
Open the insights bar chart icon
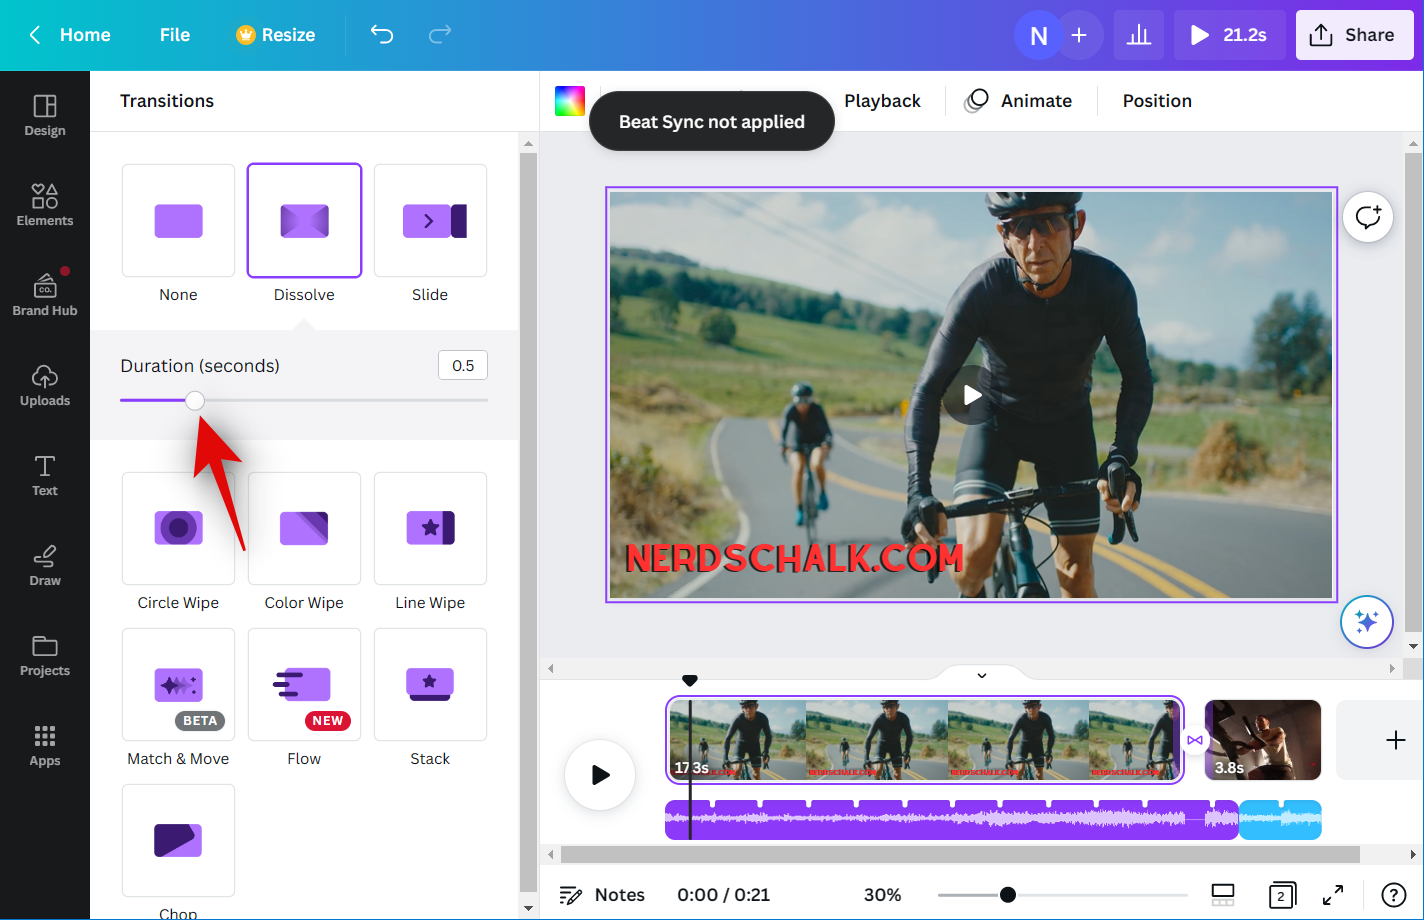[x=1138, y=36]
